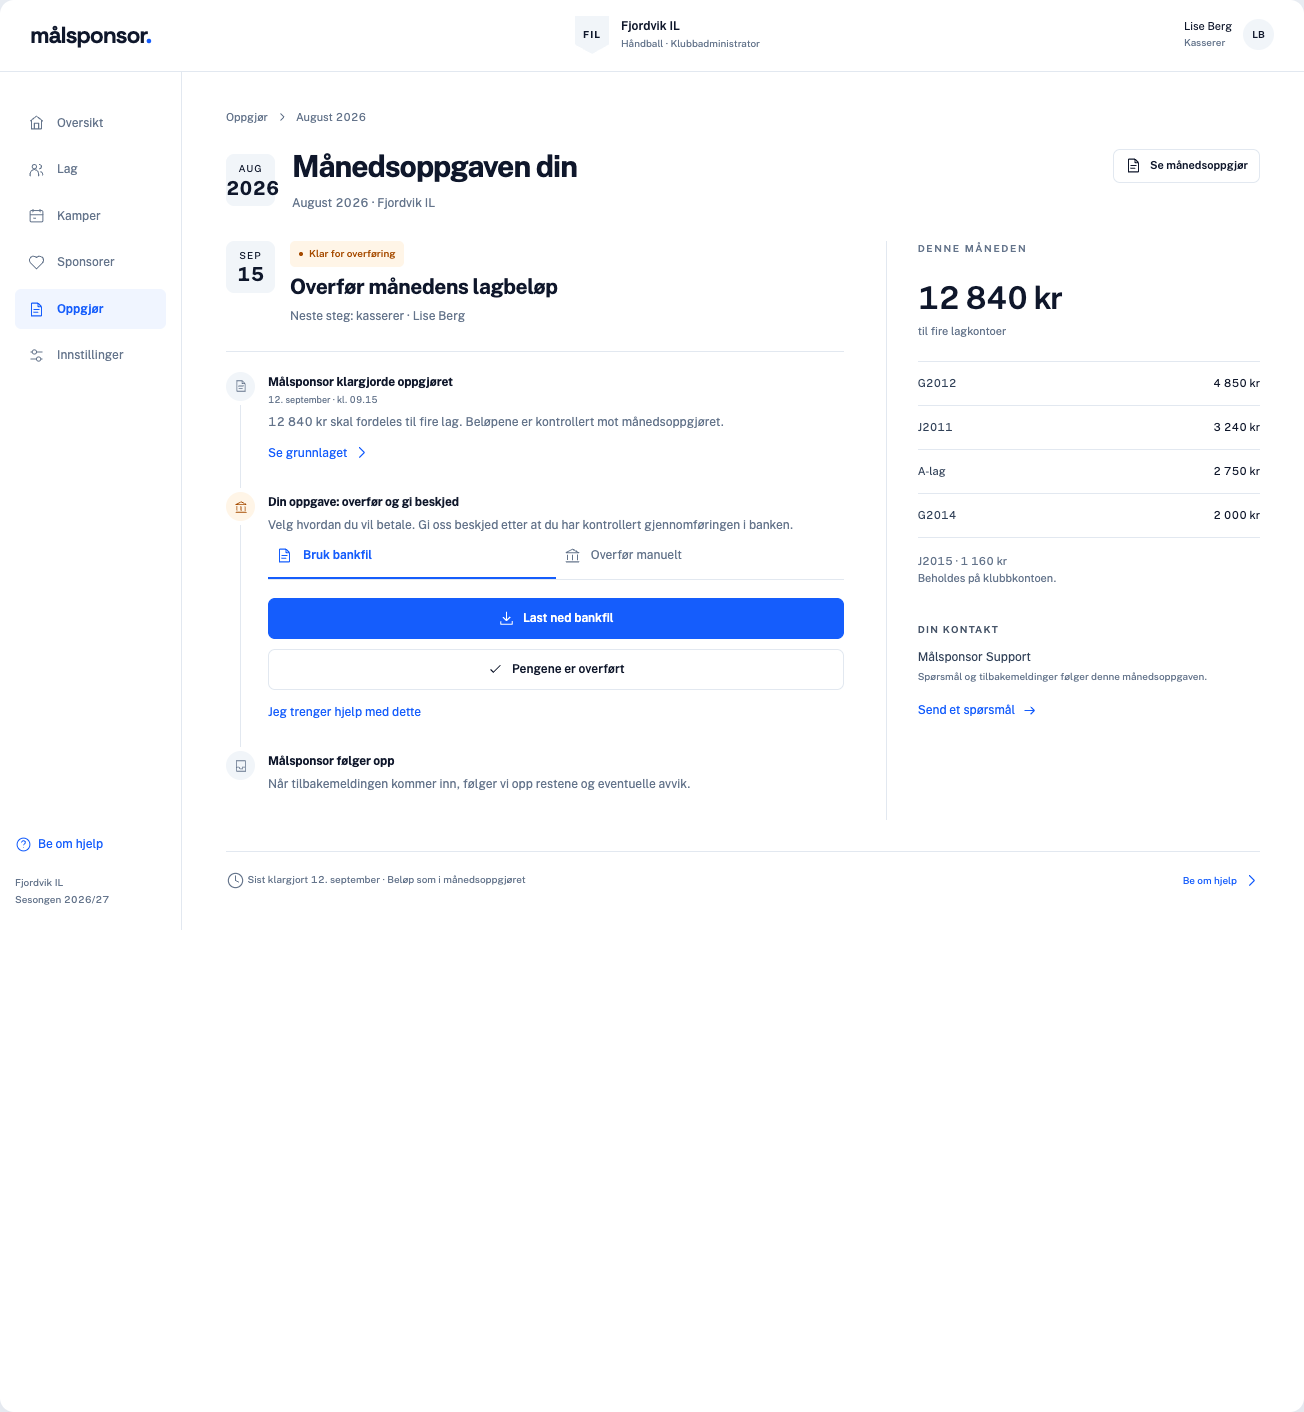This screenshot has width=1304, height=1412.
Task: Click the download icon in Last ned bankfil
Action: (x=507, y=618)
